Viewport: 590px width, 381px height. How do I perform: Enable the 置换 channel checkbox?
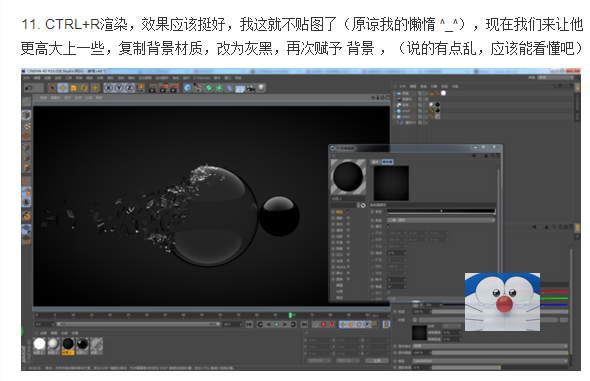tap(348, 279)
